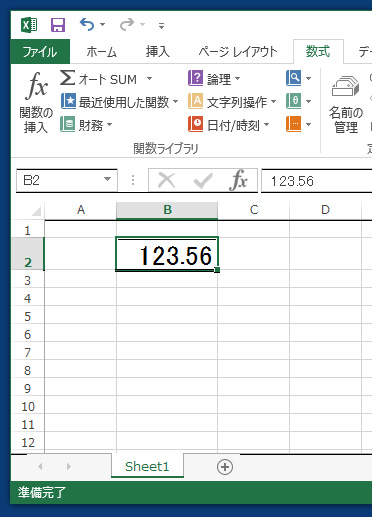Select column B header
The image size is (372, 517).
167,210
